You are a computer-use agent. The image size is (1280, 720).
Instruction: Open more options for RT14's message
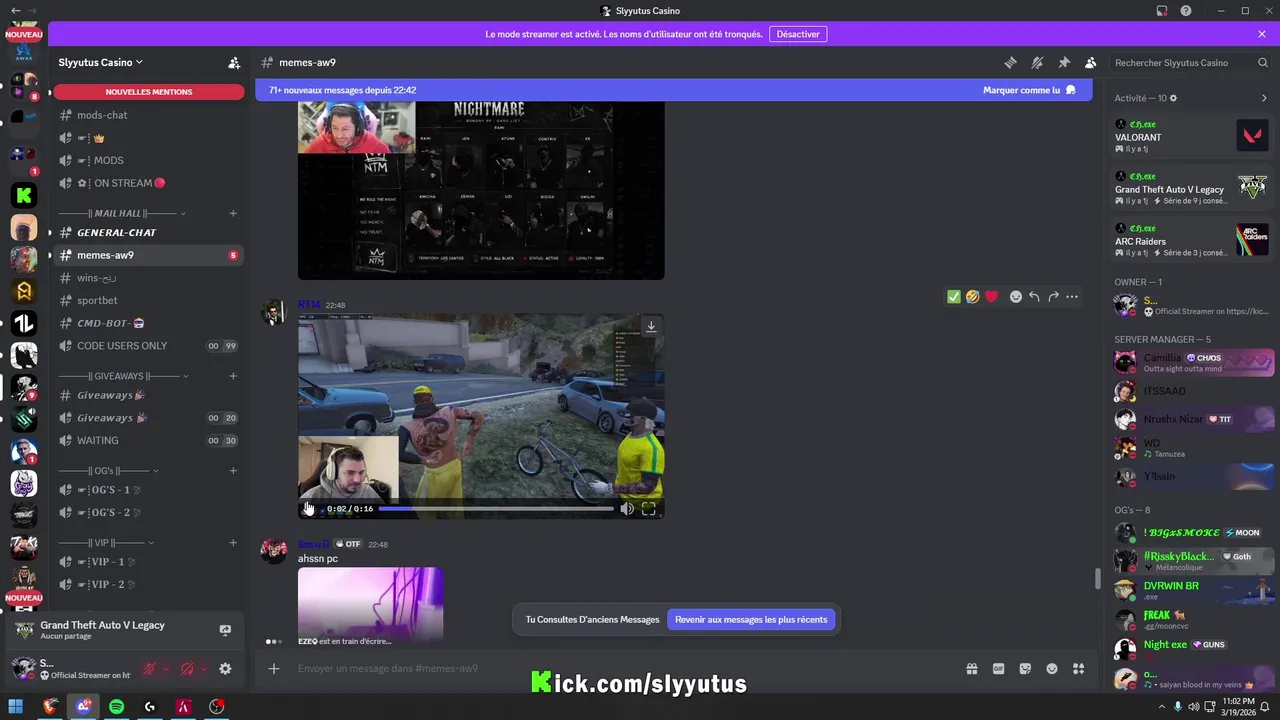[x=1072, y=297]
